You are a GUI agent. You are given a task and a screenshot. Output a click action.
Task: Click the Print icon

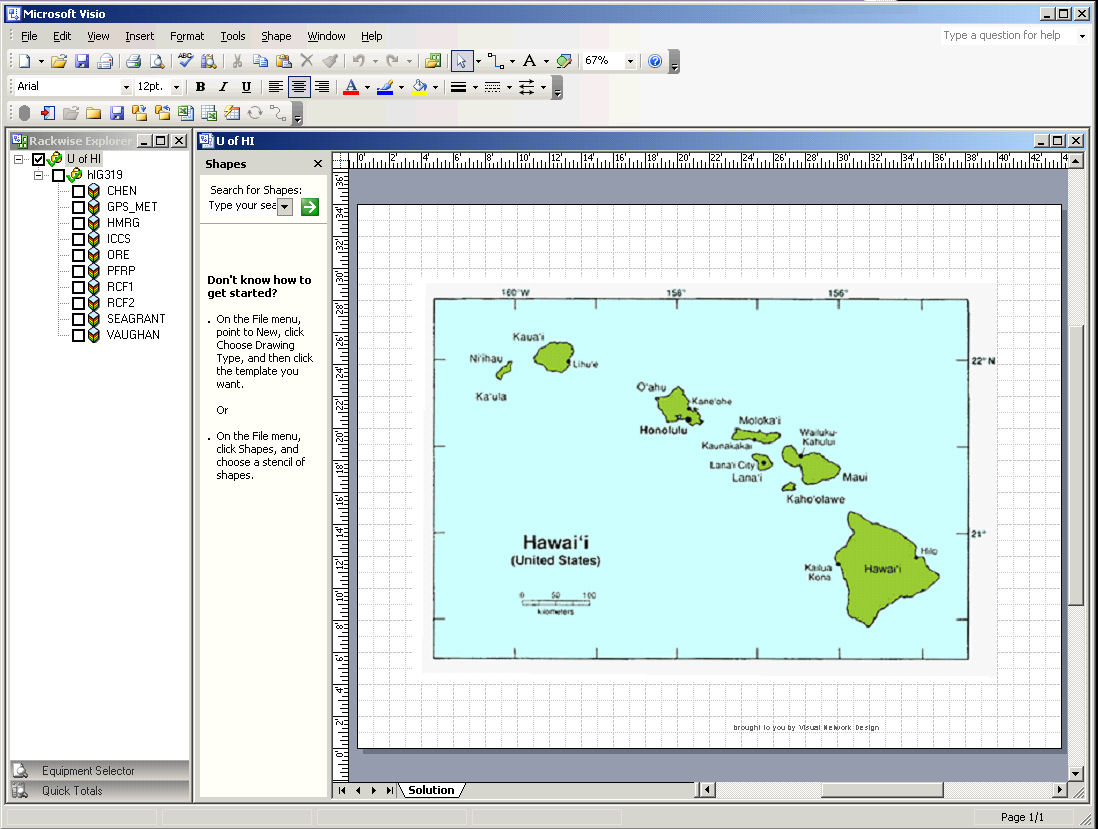133,61
